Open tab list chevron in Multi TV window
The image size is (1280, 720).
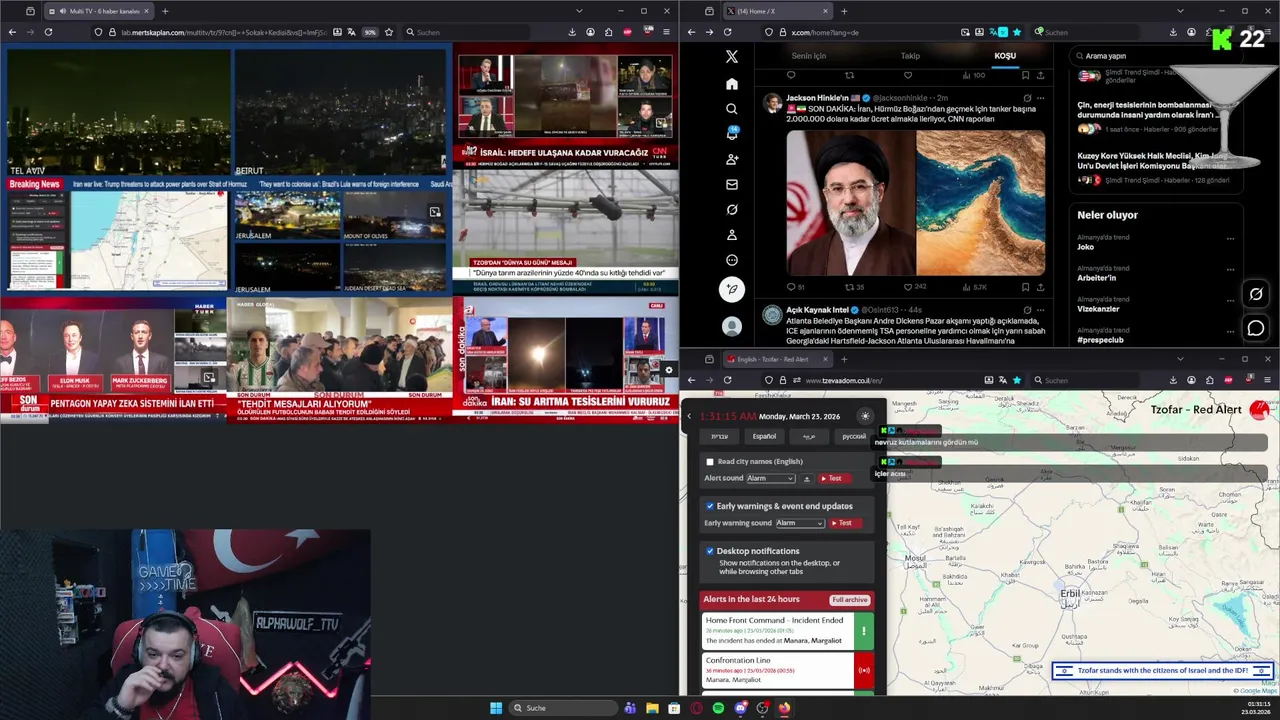tap(579, 11)
